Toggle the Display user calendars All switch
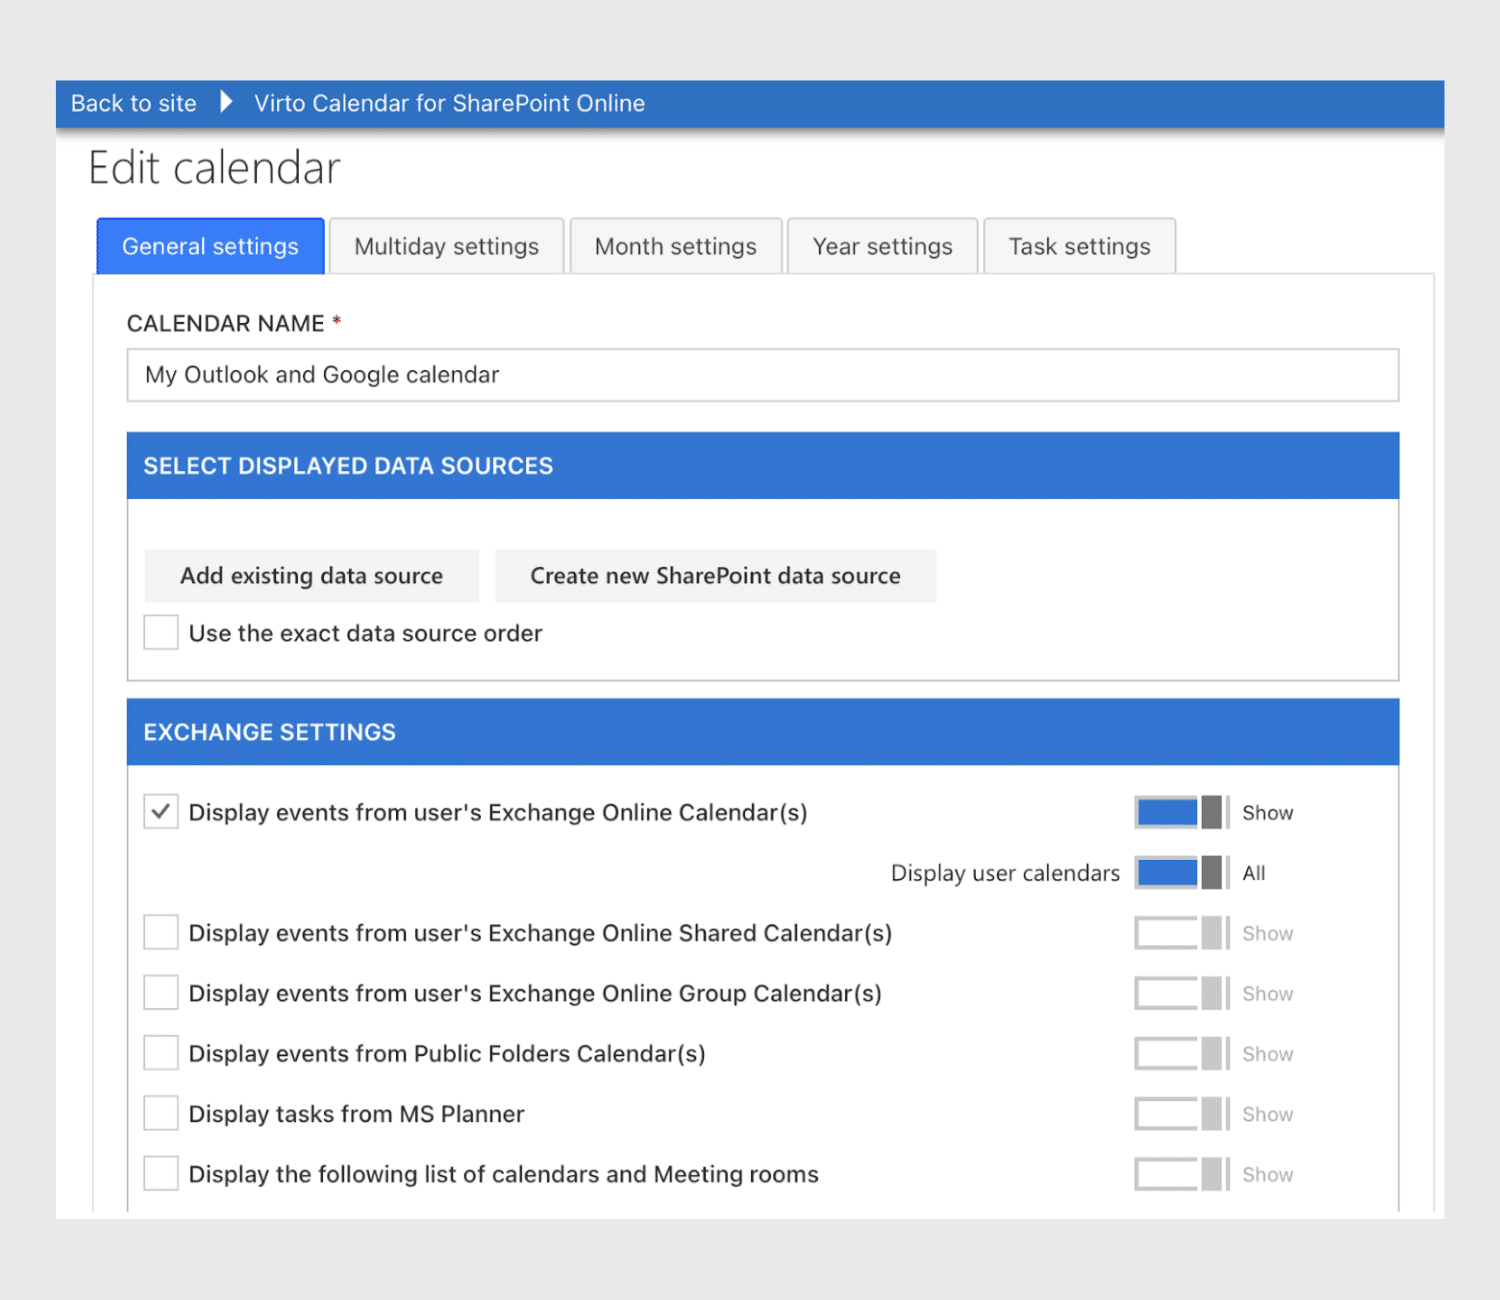This screenshot has width=1500, height=1300. (1181, 873)
